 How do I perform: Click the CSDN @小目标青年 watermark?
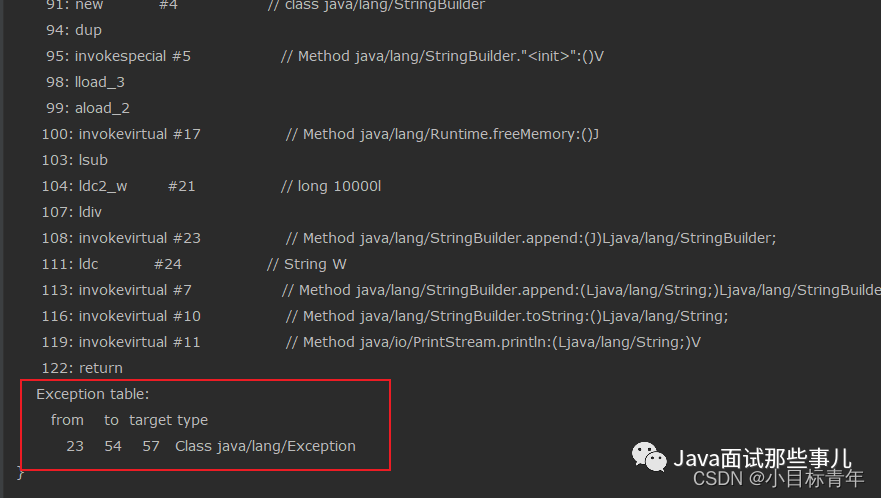[x=778, y=479]
